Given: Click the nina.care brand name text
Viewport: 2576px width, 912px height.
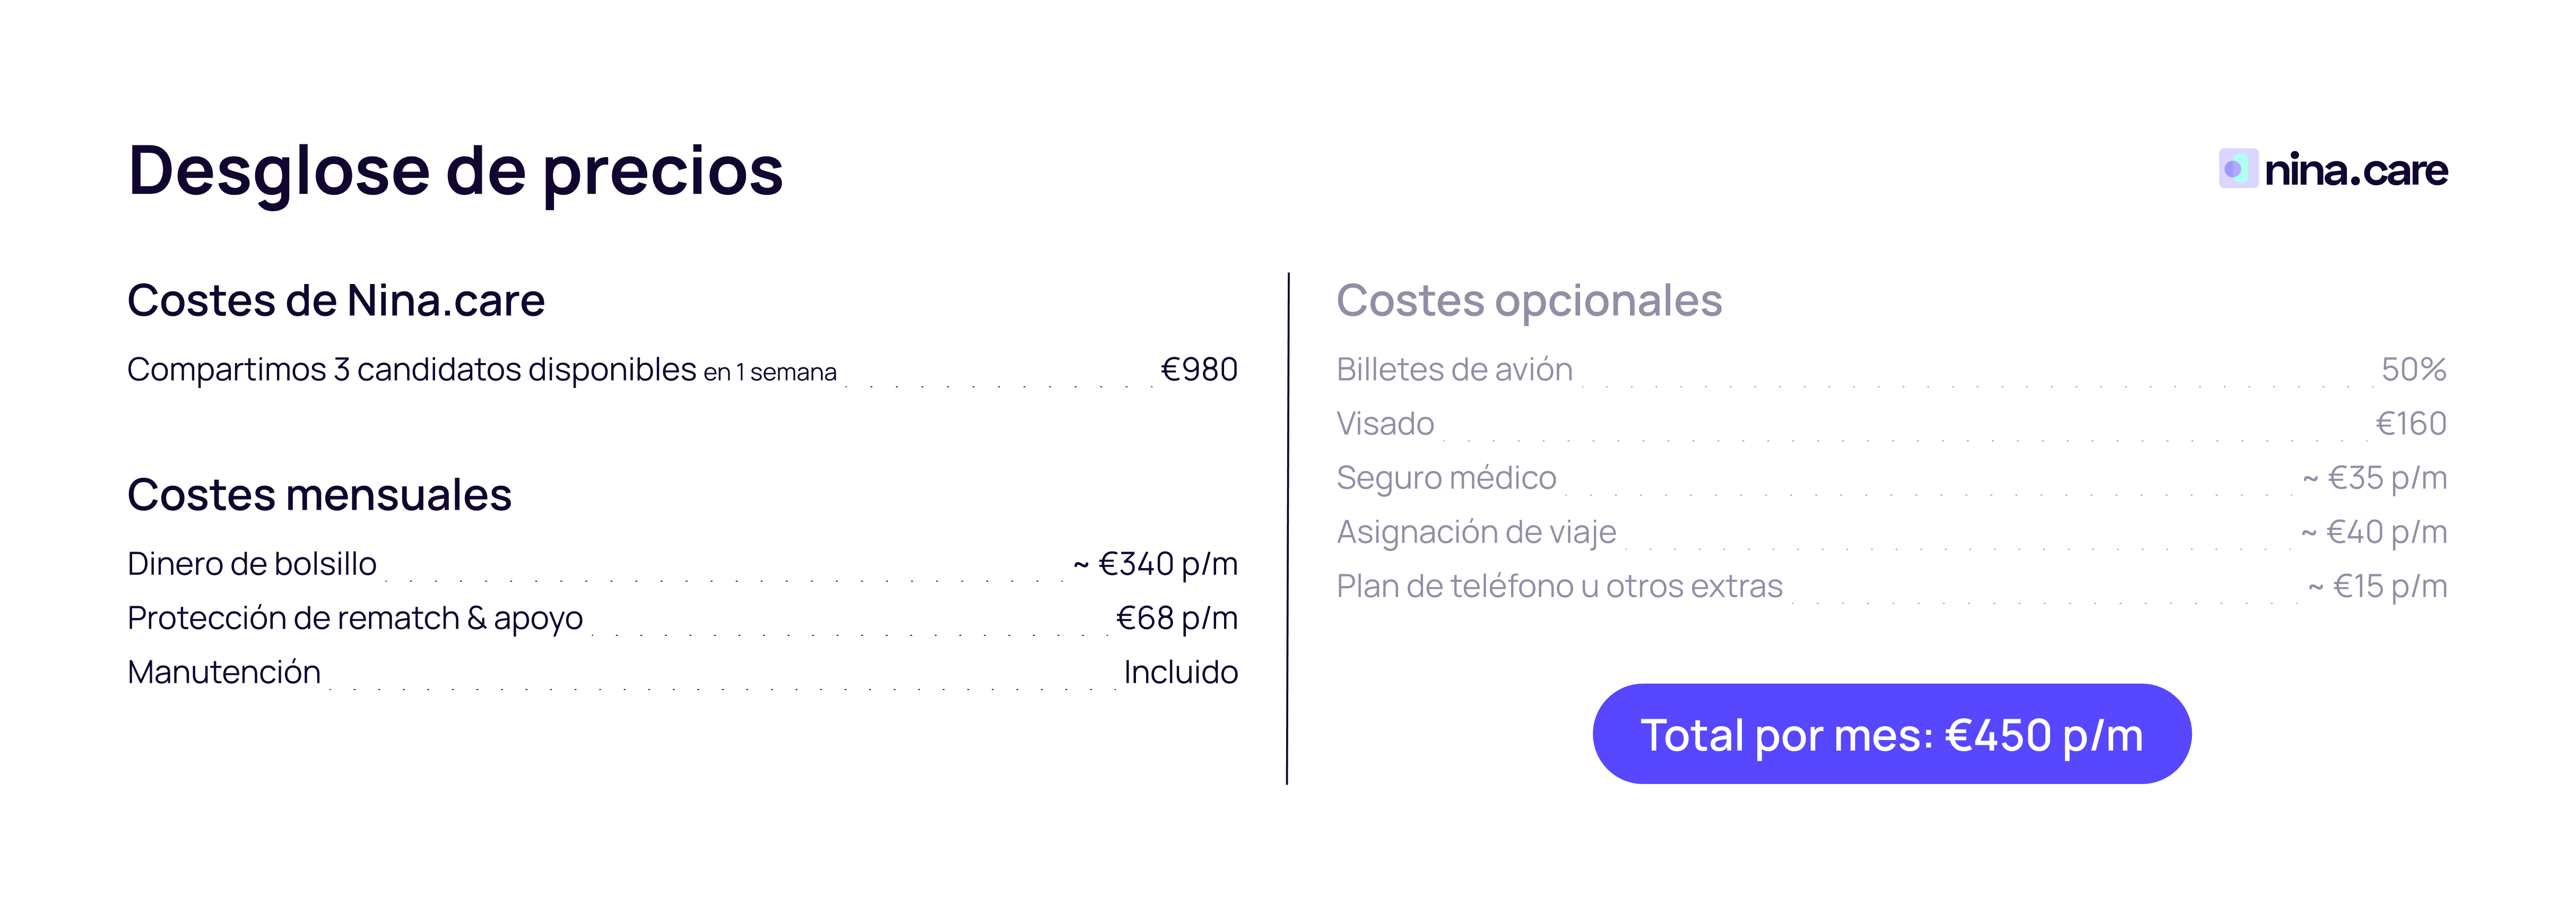Looking at the screenshot, I should click(x=2355, y=170).
